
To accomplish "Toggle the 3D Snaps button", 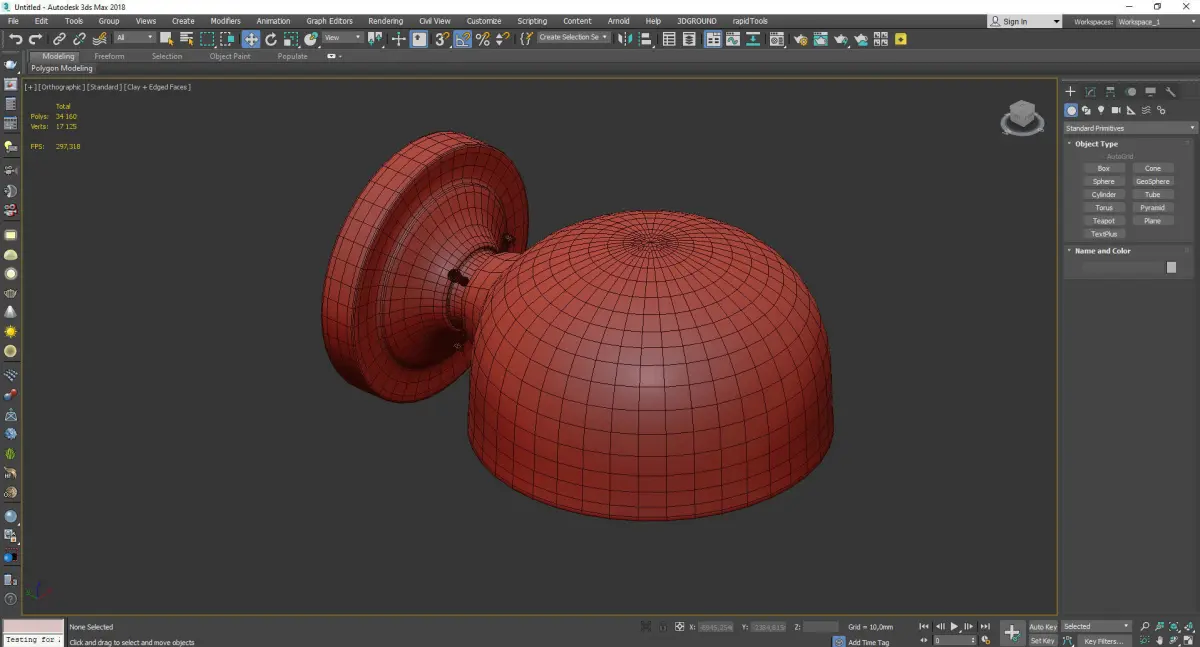I will point(441,39).
